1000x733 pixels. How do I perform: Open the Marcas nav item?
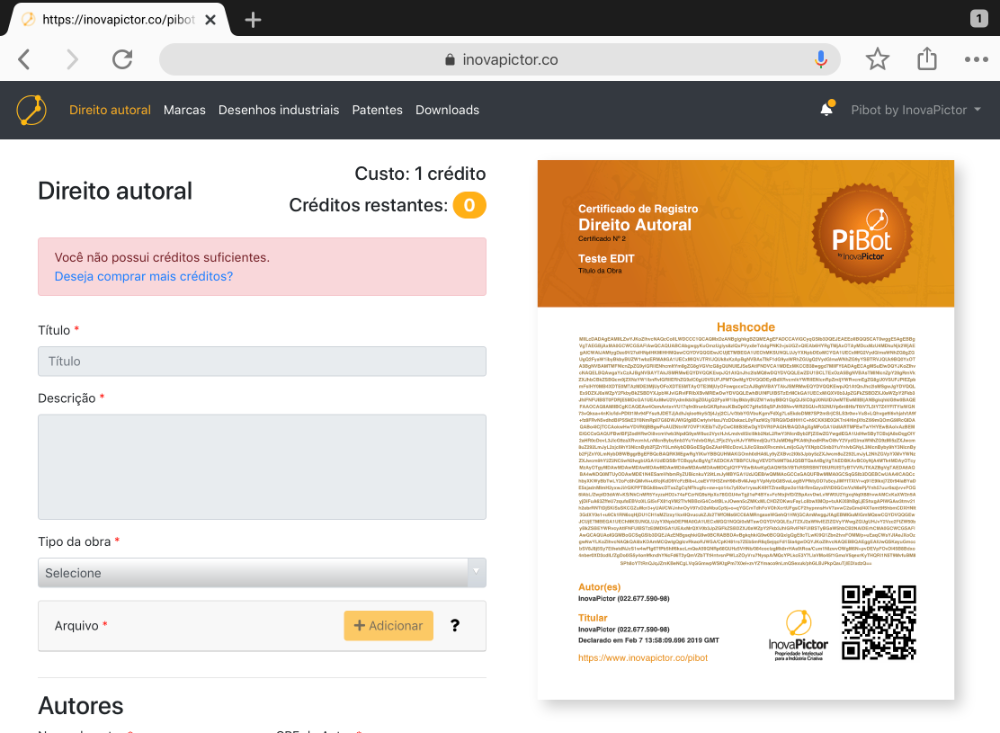point(184,110)
